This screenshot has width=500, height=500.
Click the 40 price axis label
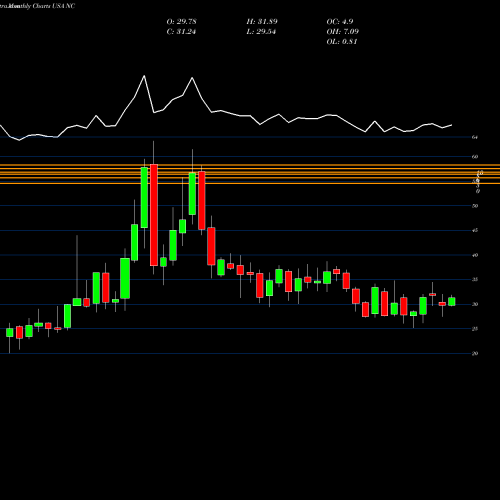475,255
